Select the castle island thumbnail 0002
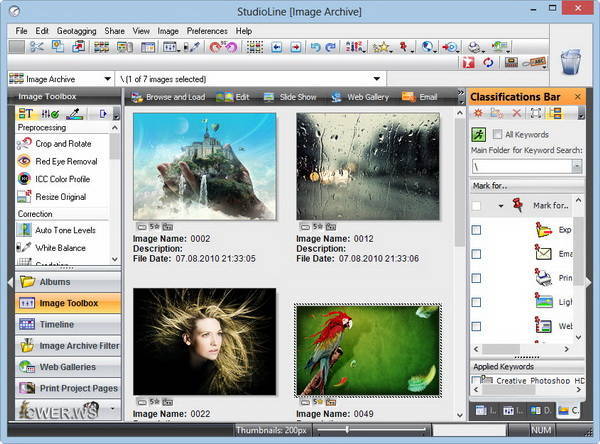Image resolution: width=600 pixels, height=444 pixels. (x=205, y=166)
